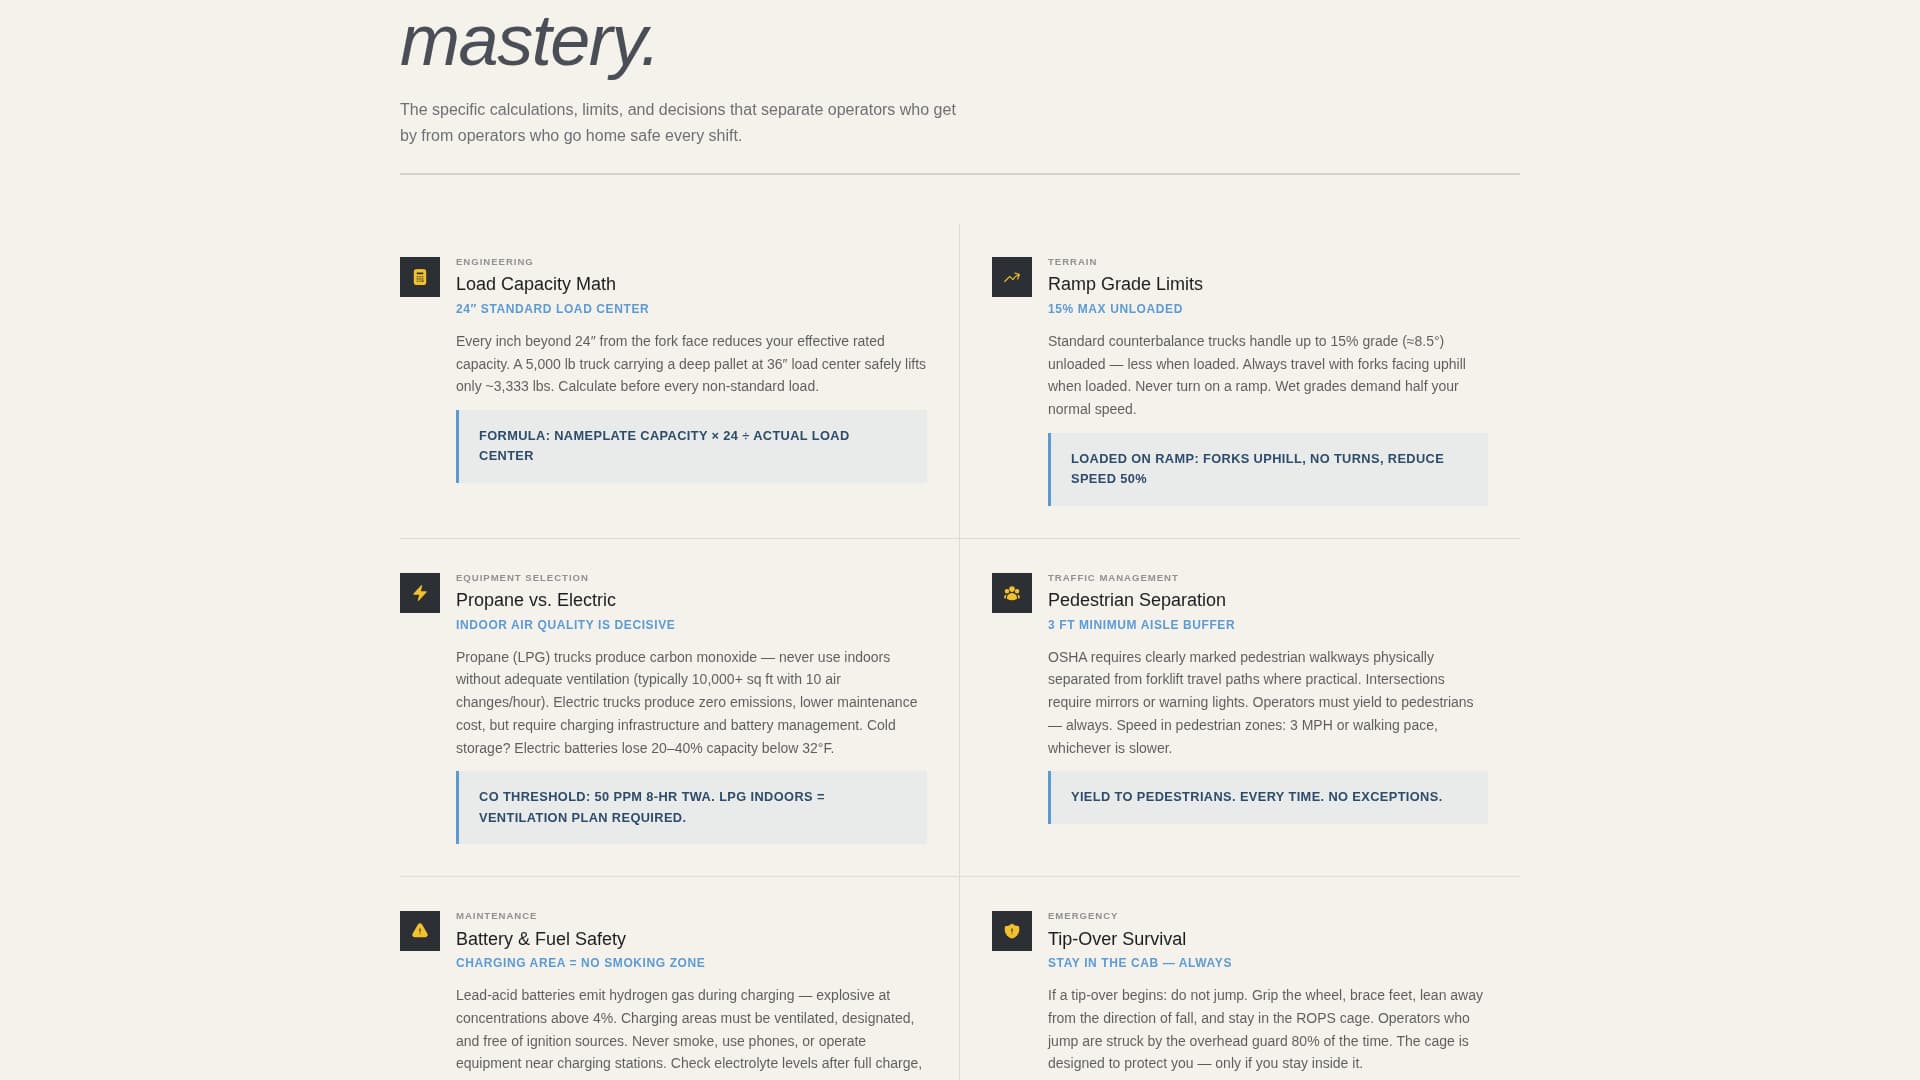Click the nameplate capacity formula callout box
The height and width of the screenshot is (1080, 1920).
692,446
